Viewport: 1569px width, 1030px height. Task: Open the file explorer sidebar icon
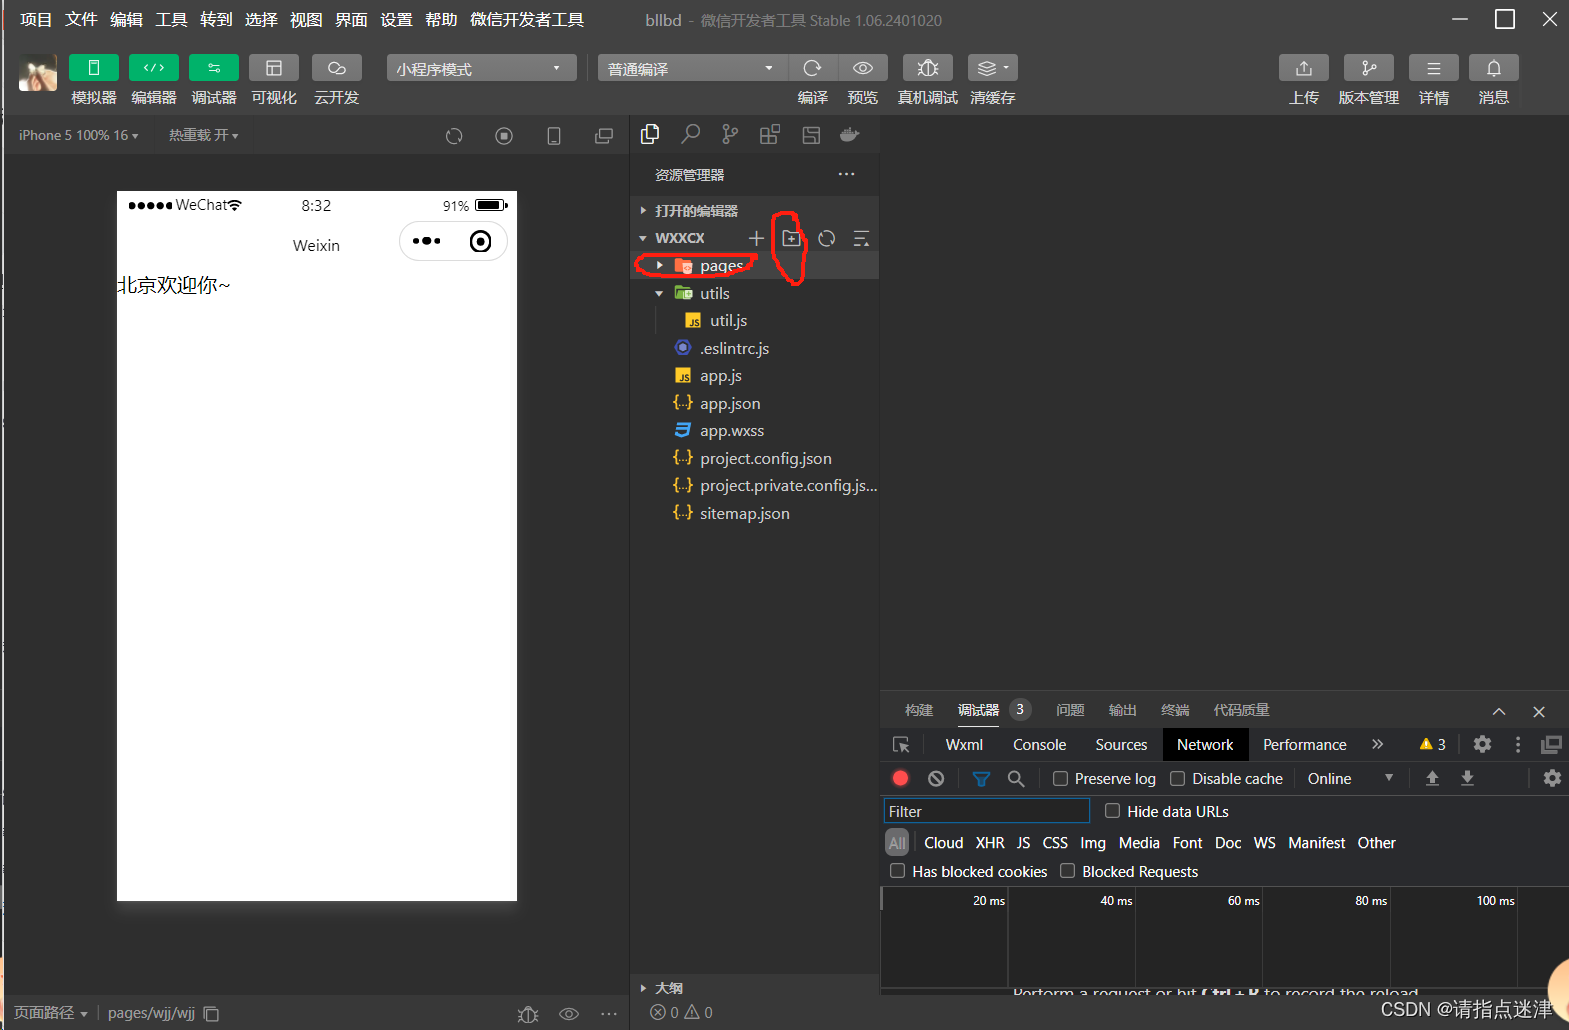[650, 134]
